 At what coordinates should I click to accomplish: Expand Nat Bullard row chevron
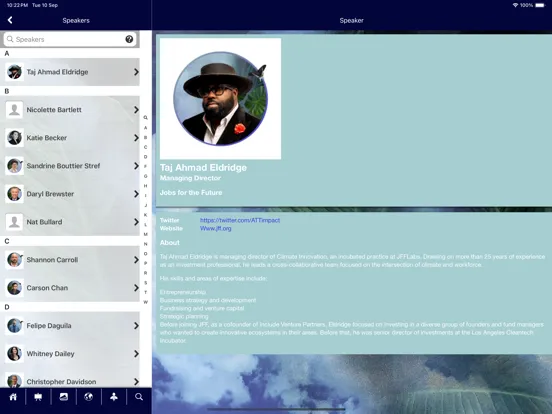pos(136,222)
